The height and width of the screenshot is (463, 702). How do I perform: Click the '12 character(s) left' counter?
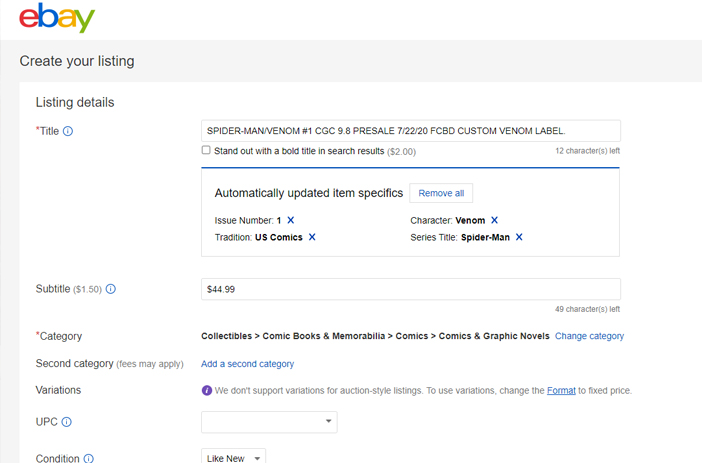[587, 151]
